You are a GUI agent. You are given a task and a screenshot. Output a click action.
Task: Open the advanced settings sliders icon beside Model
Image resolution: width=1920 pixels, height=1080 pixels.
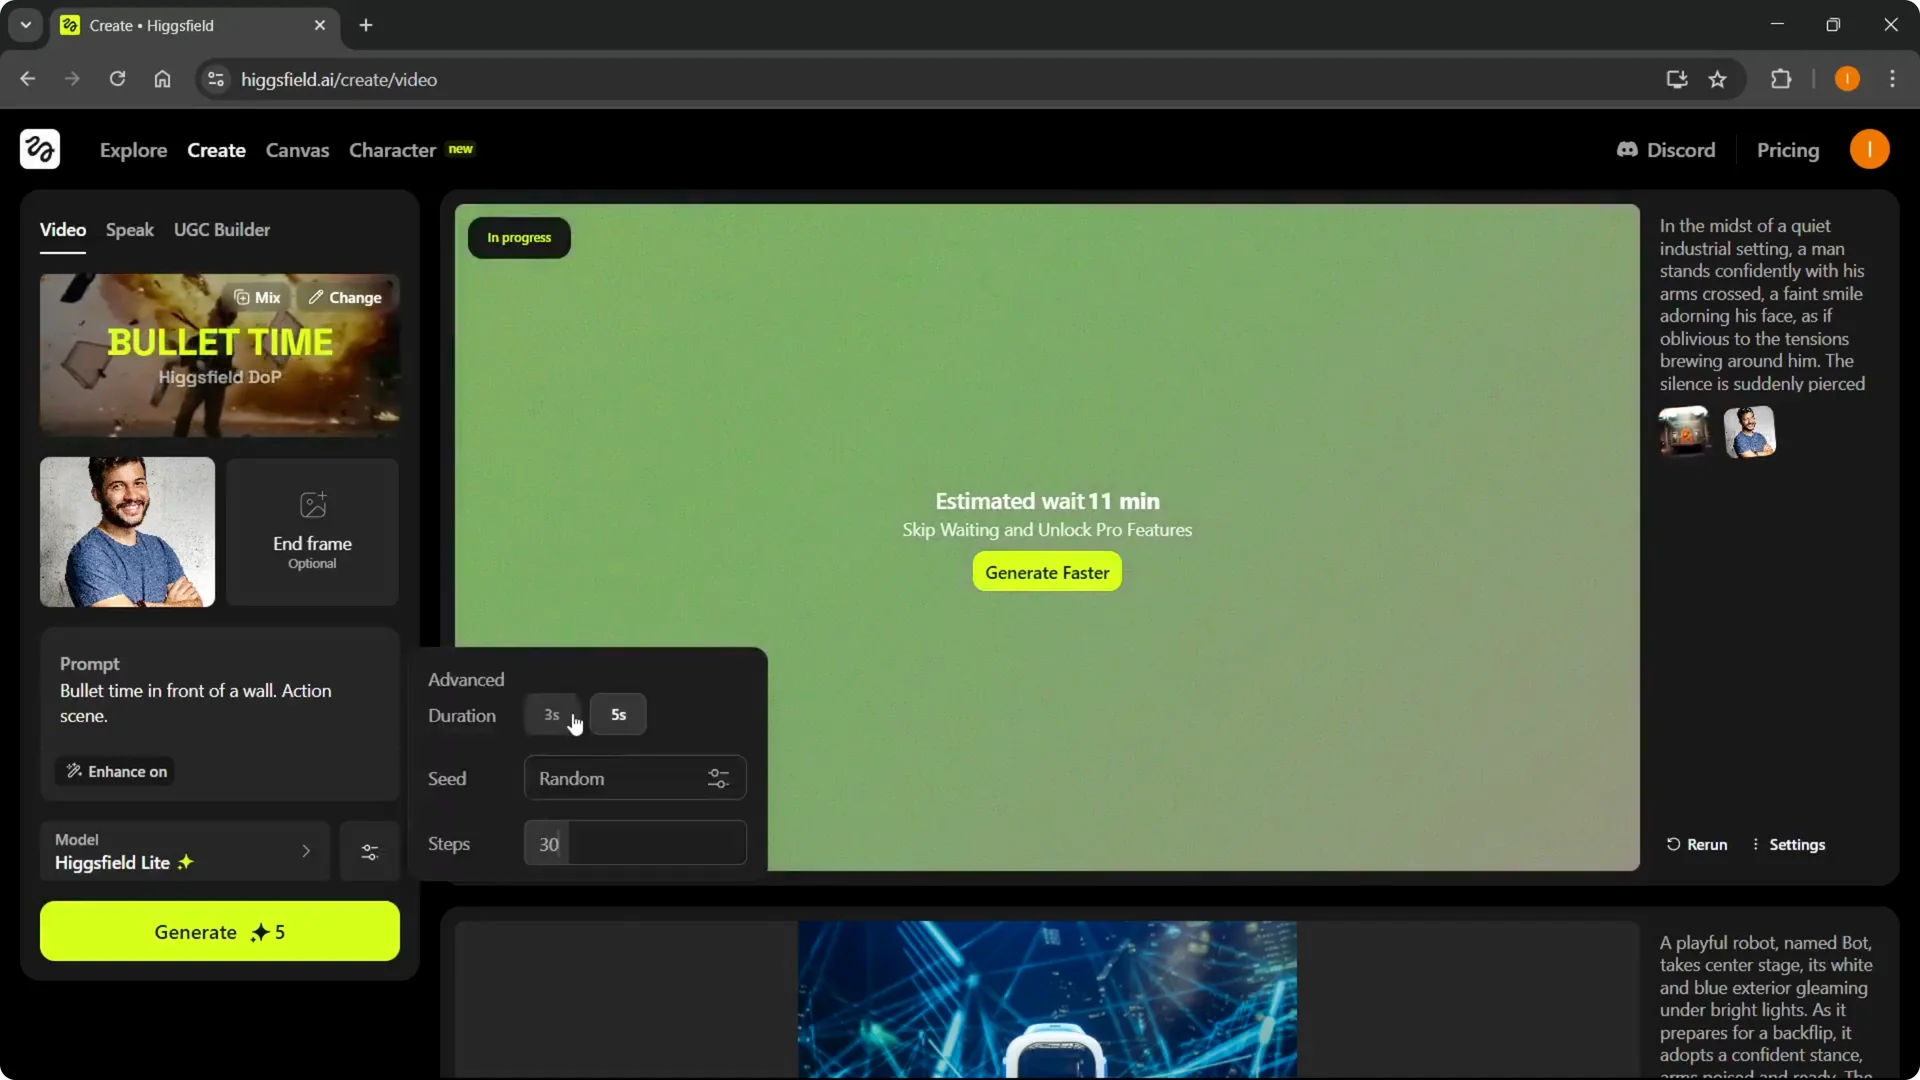tap(369, 851)
